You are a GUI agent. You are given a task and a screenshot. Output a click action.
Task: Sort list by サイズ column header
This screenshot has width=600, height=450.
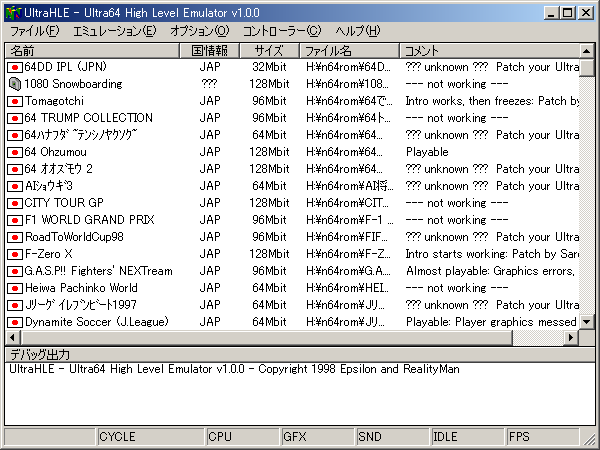coord(268,50)
